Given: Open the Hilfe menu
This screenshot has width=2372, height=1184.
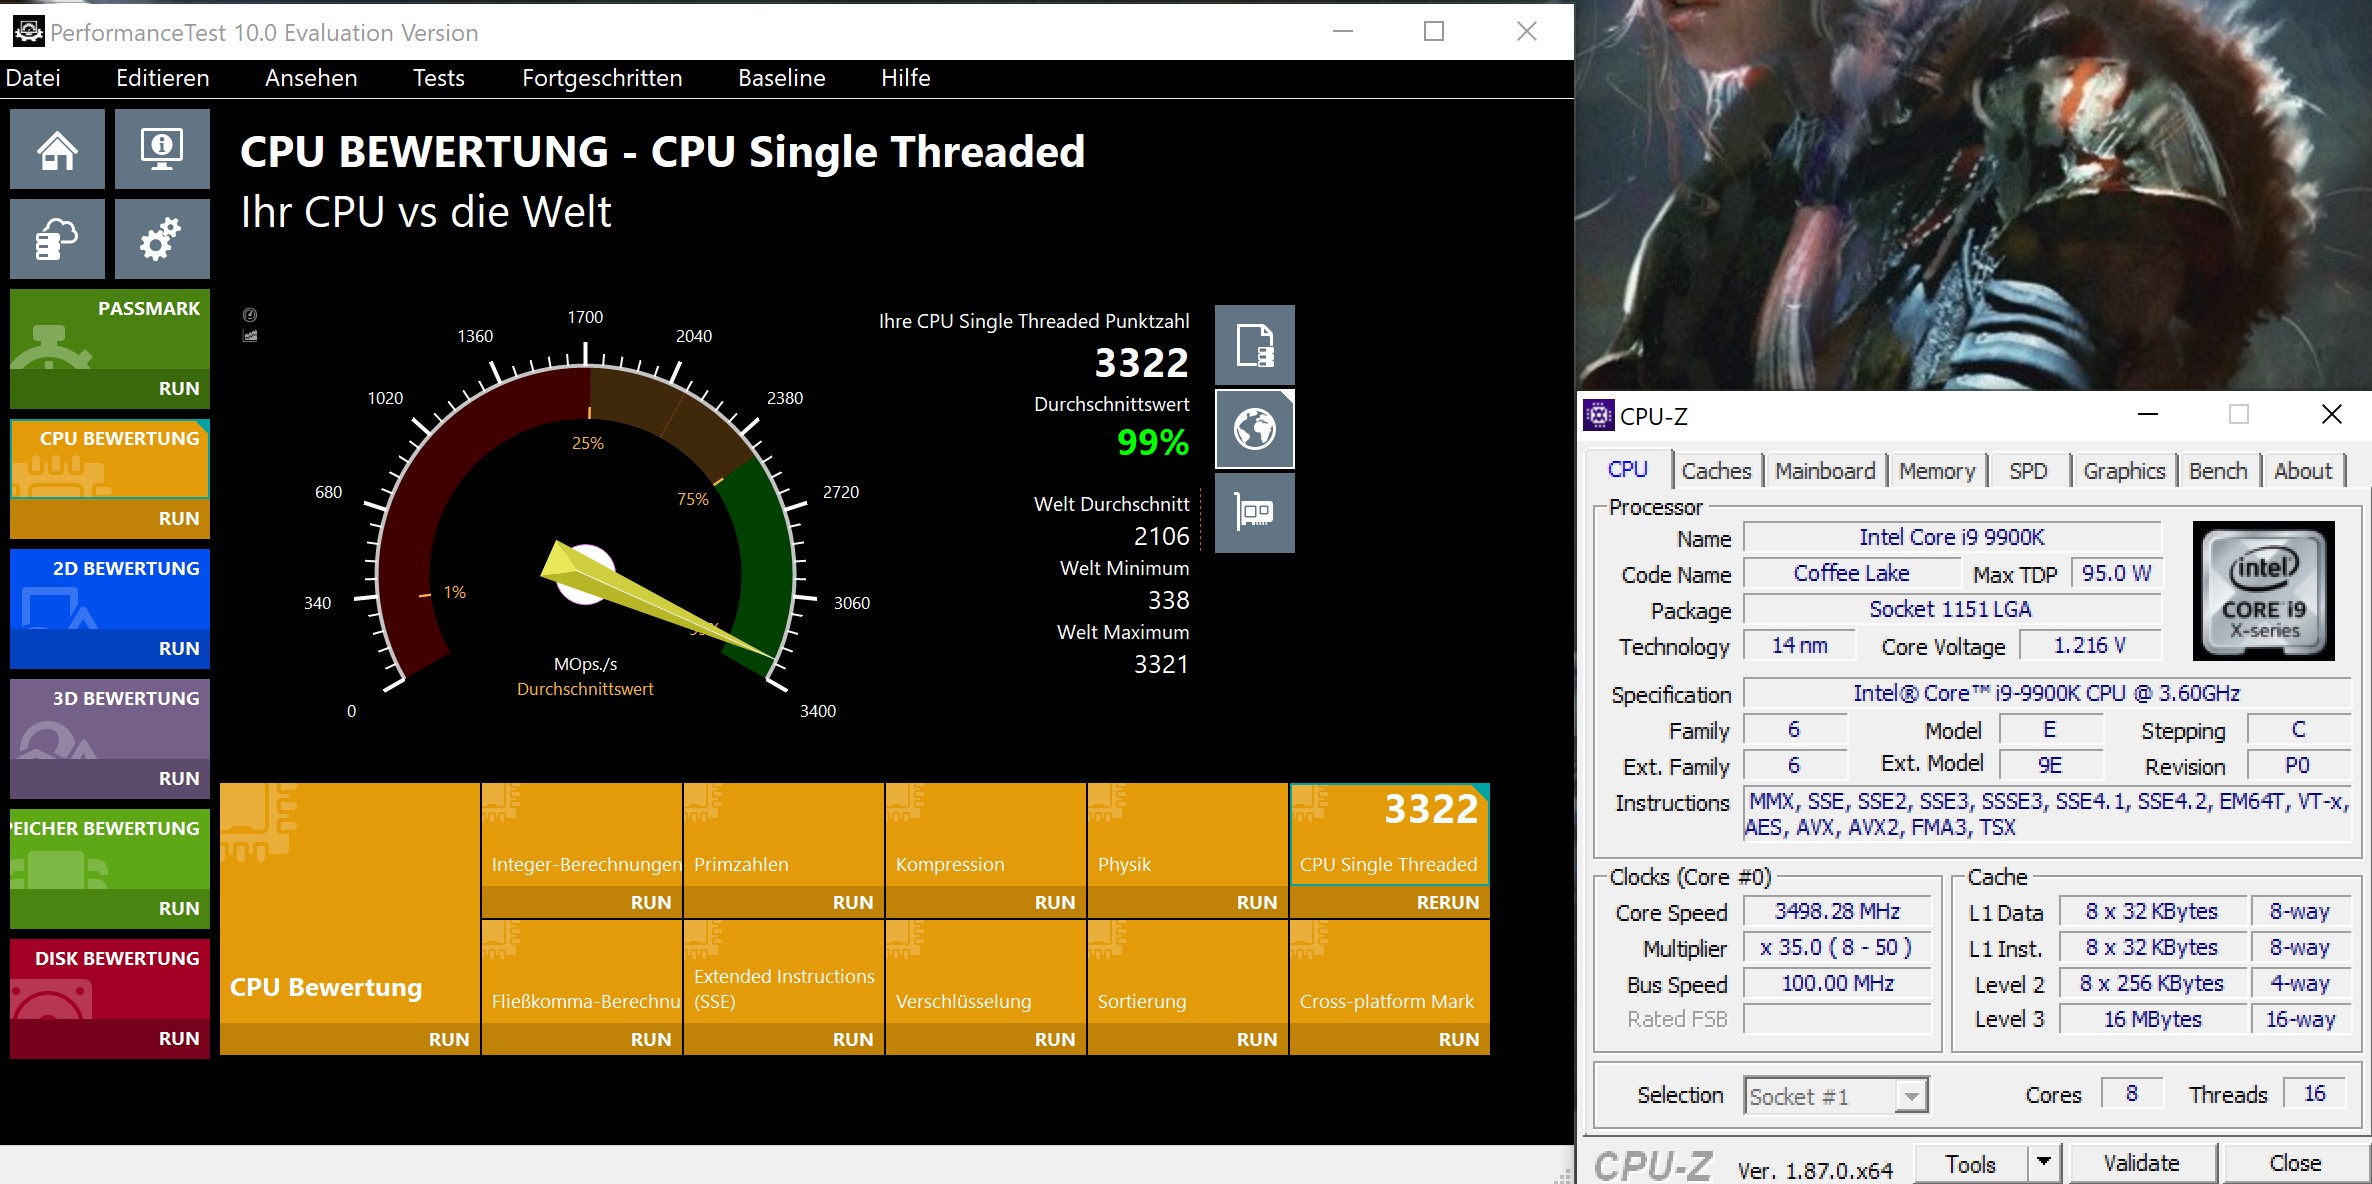Looking at the screenshot, I should (x=906, y=78).
